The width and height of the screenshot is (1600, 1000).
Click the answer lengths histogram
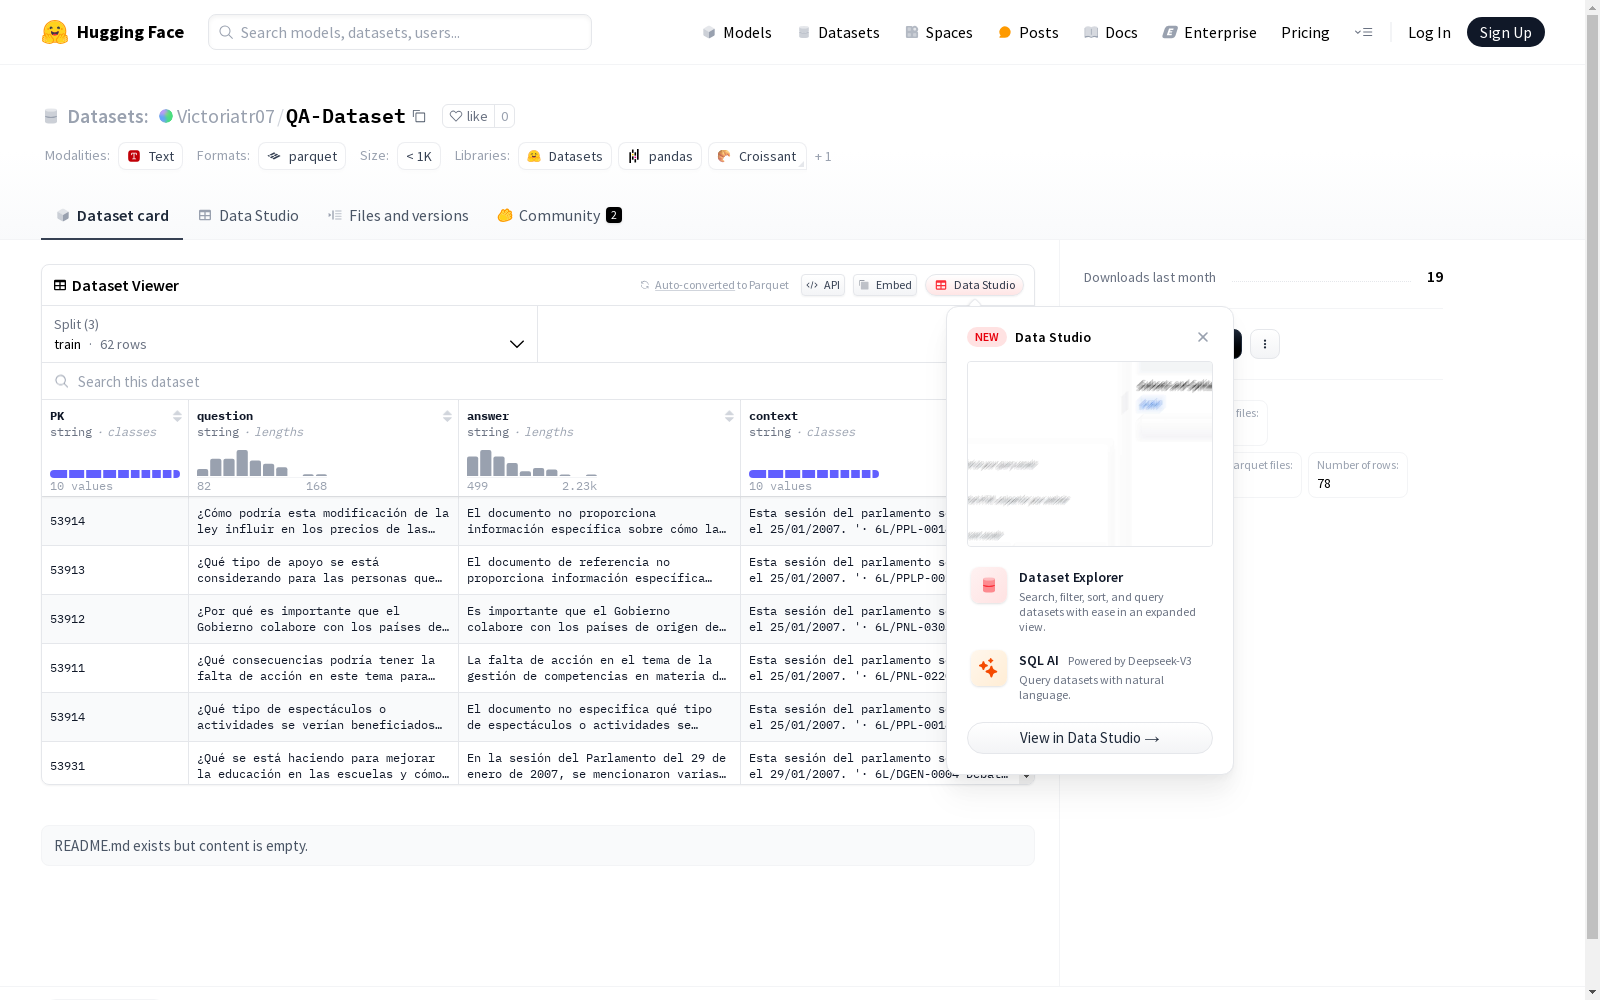click(x=532, y=463)
